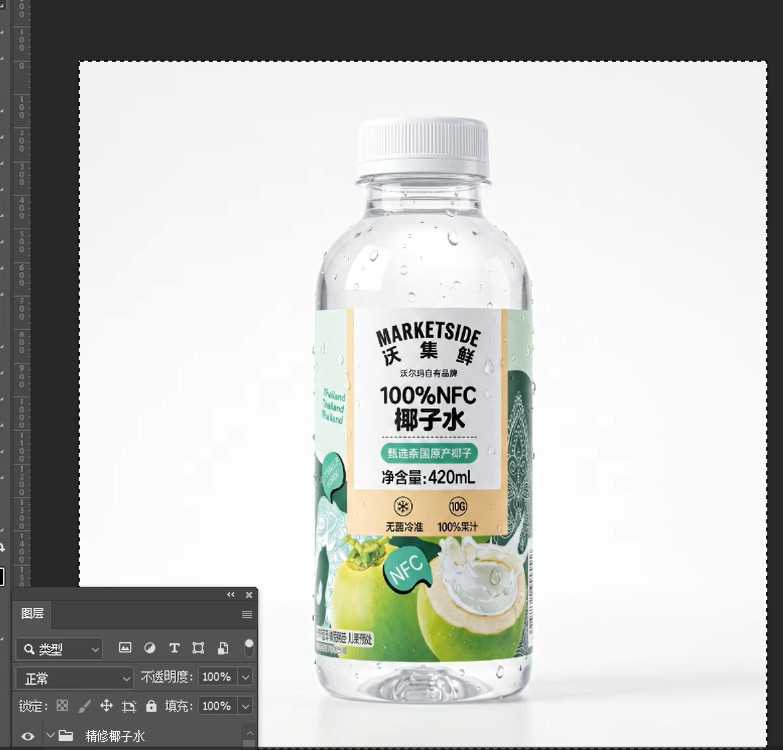Click the 填充 100% value field
This screenshot has height=750, width=783.
pos(218,706)
